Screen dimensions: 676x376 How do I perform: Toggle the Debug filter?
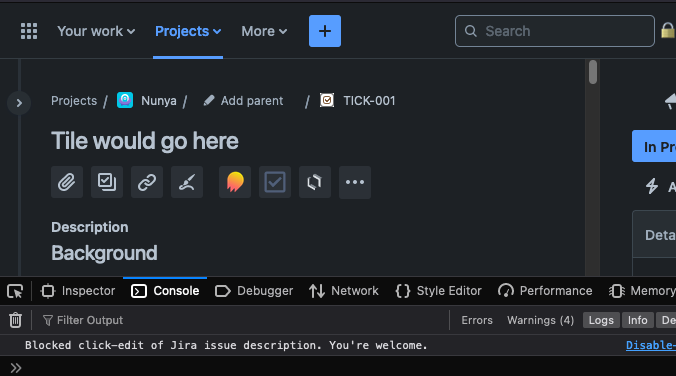point(666,320)
